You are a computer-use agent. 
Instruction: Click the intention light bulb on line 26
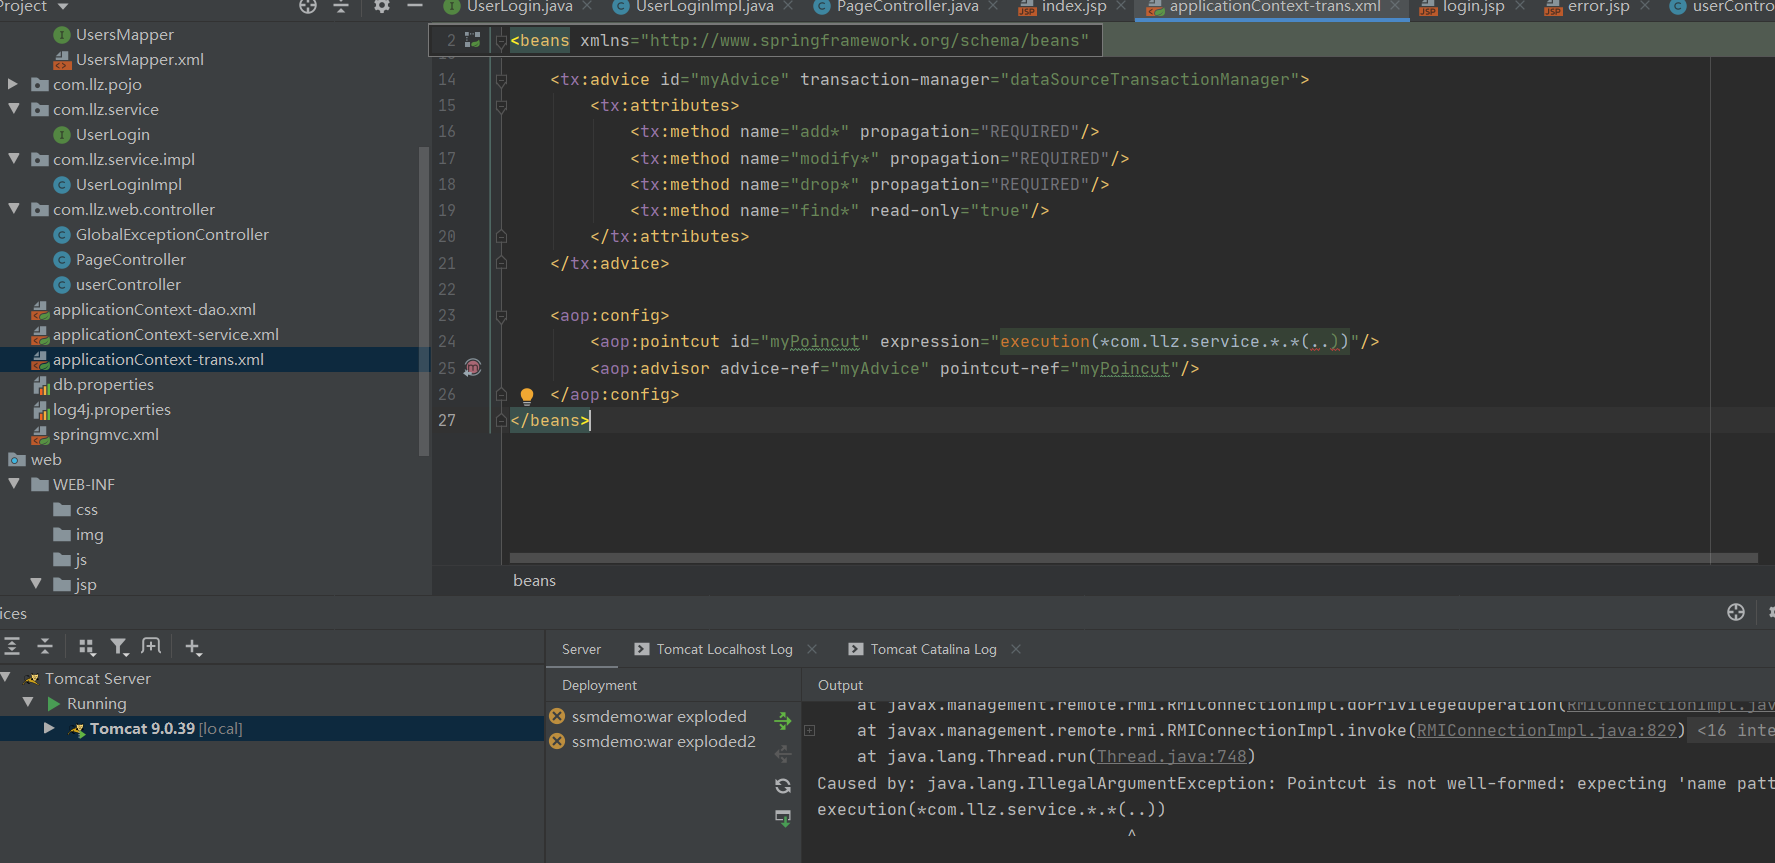(527, 395)
